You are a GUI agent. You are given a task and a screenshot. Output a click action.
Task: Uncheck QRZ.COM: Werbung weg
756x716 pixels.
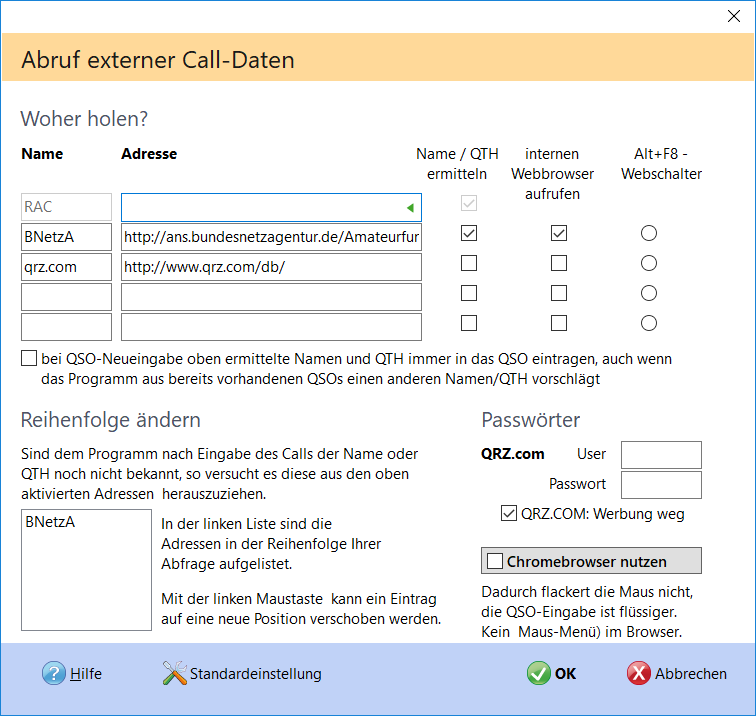point(509,513)
